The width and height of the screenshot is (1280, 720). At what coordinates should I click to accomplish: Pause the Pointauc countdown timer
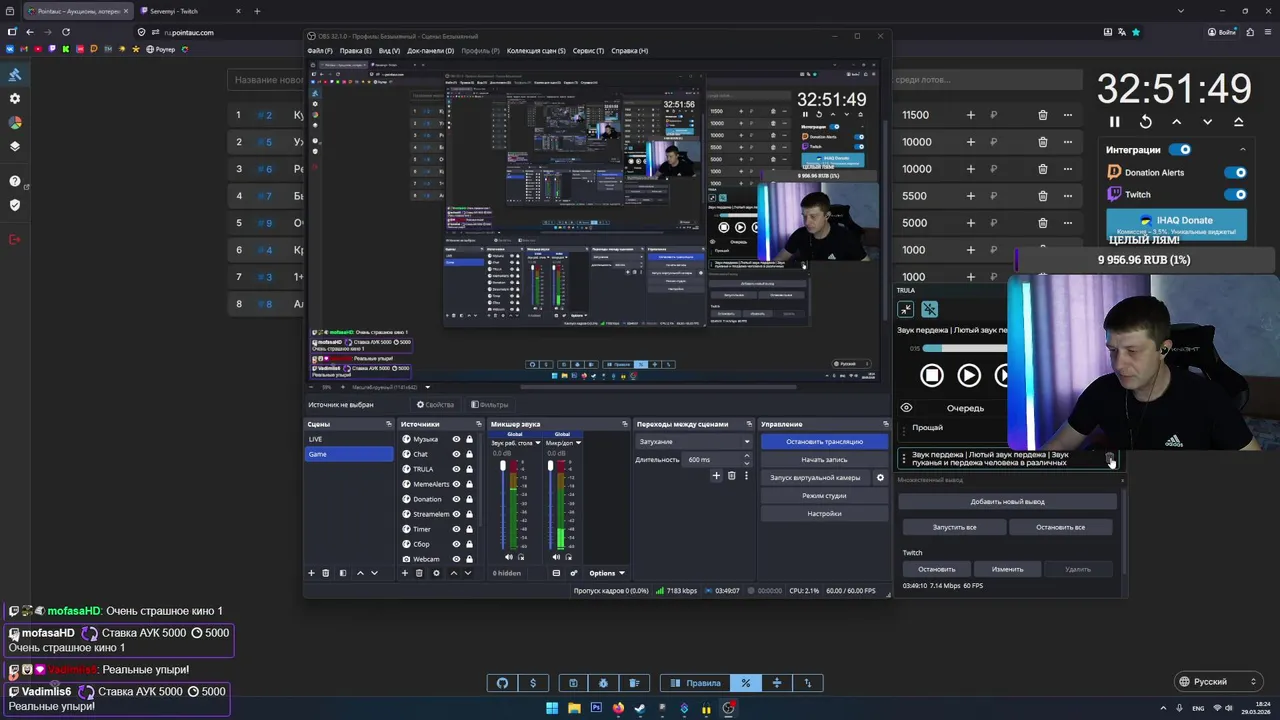[x=1114, y=122]
